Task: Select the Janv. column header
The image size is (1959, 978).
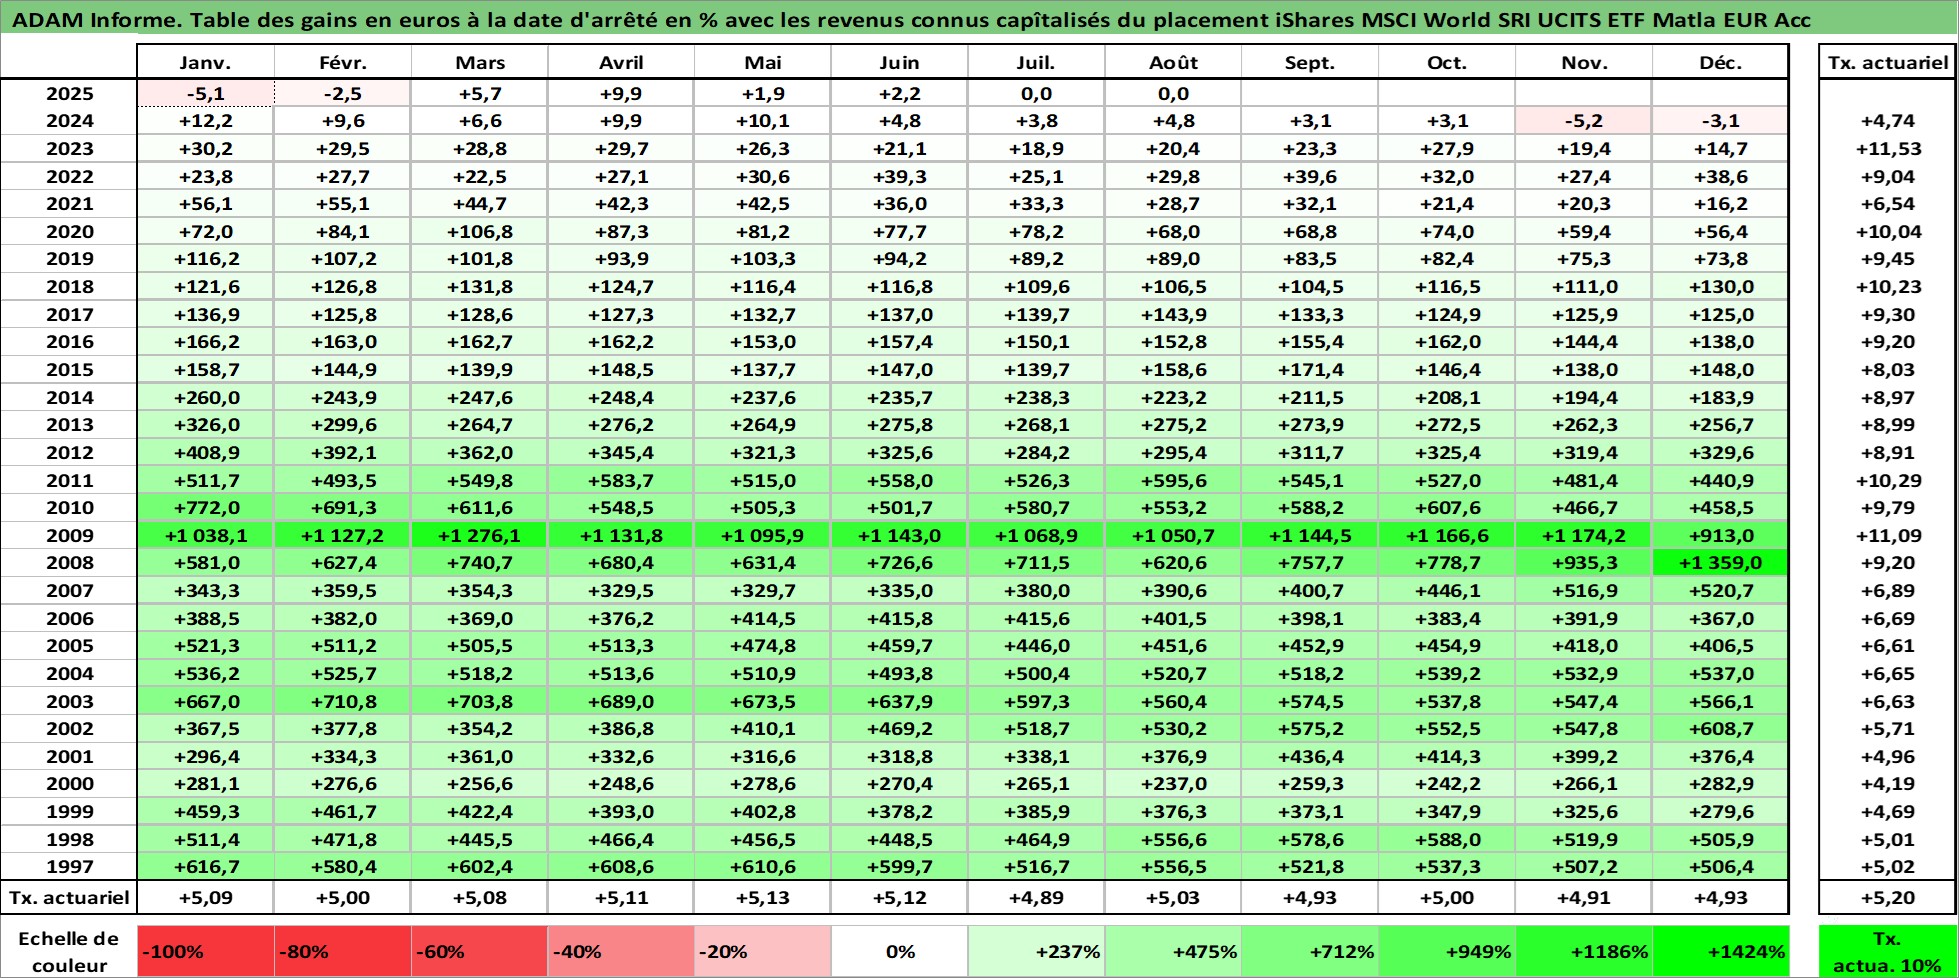Action: pyautogui.click(x=205, y=62)
